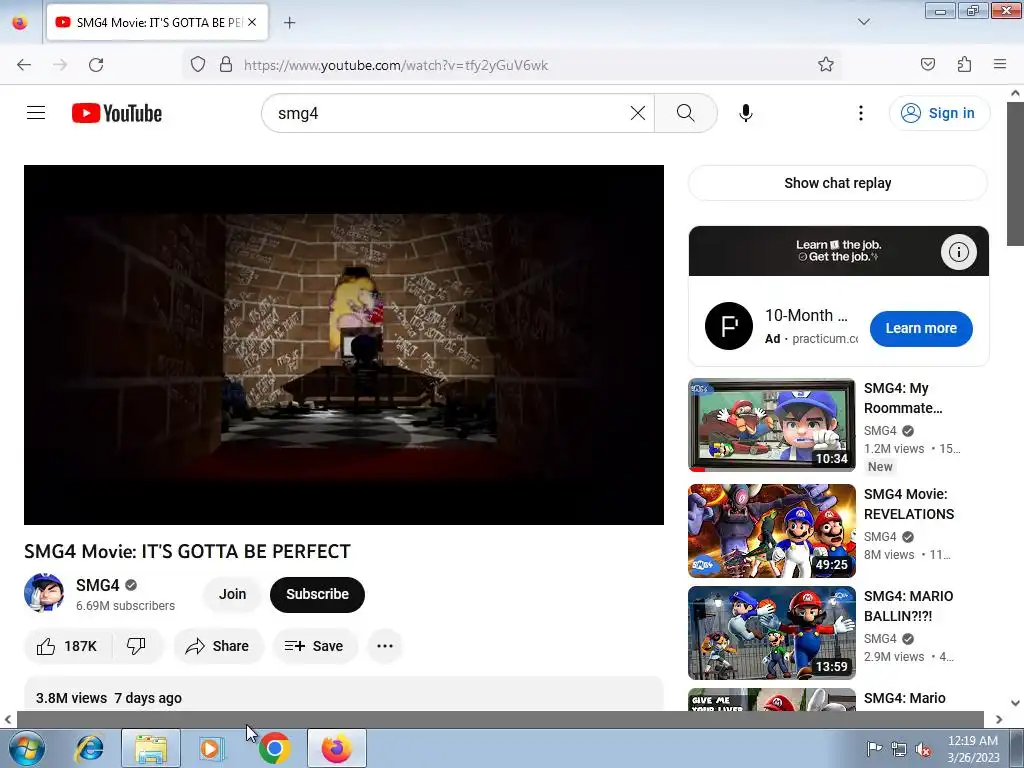Click SMG4: MARIO BALLIN?!?! title

point(908,606)
